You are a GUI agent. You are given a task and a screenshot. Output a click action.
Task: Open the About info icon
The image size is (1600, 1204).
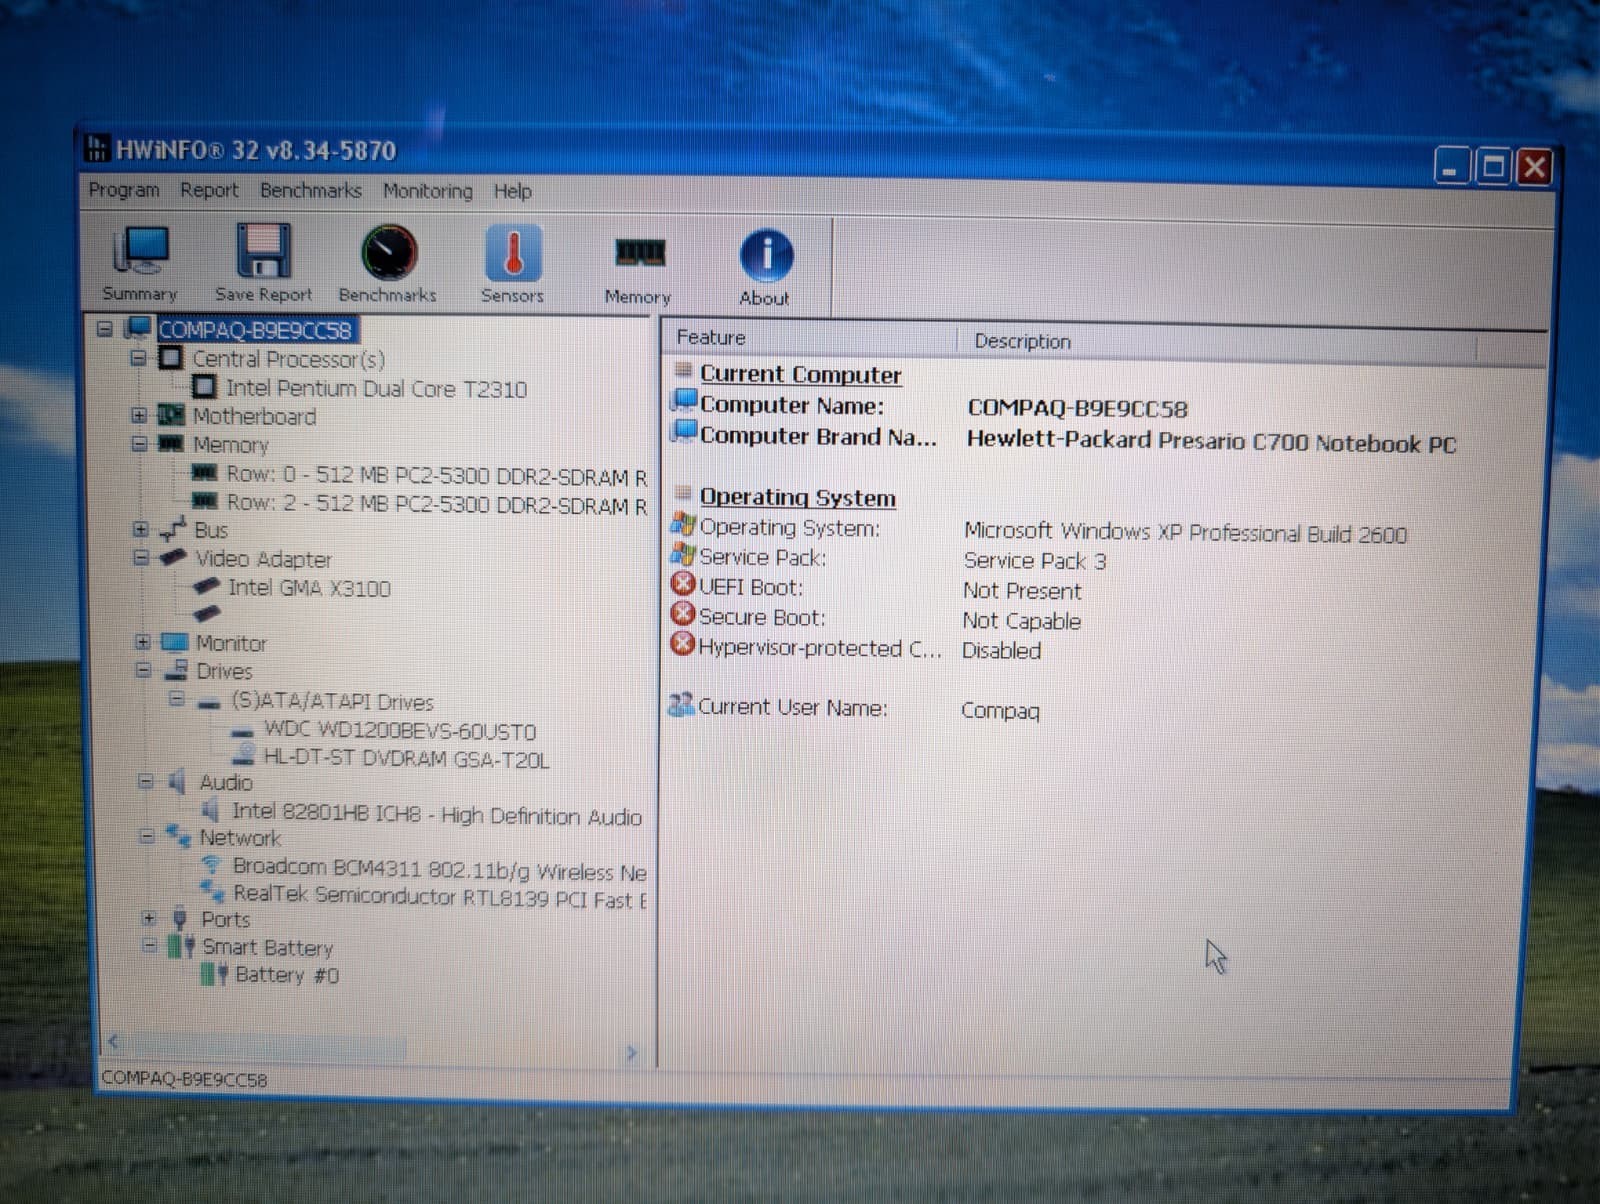coord(766,256)
